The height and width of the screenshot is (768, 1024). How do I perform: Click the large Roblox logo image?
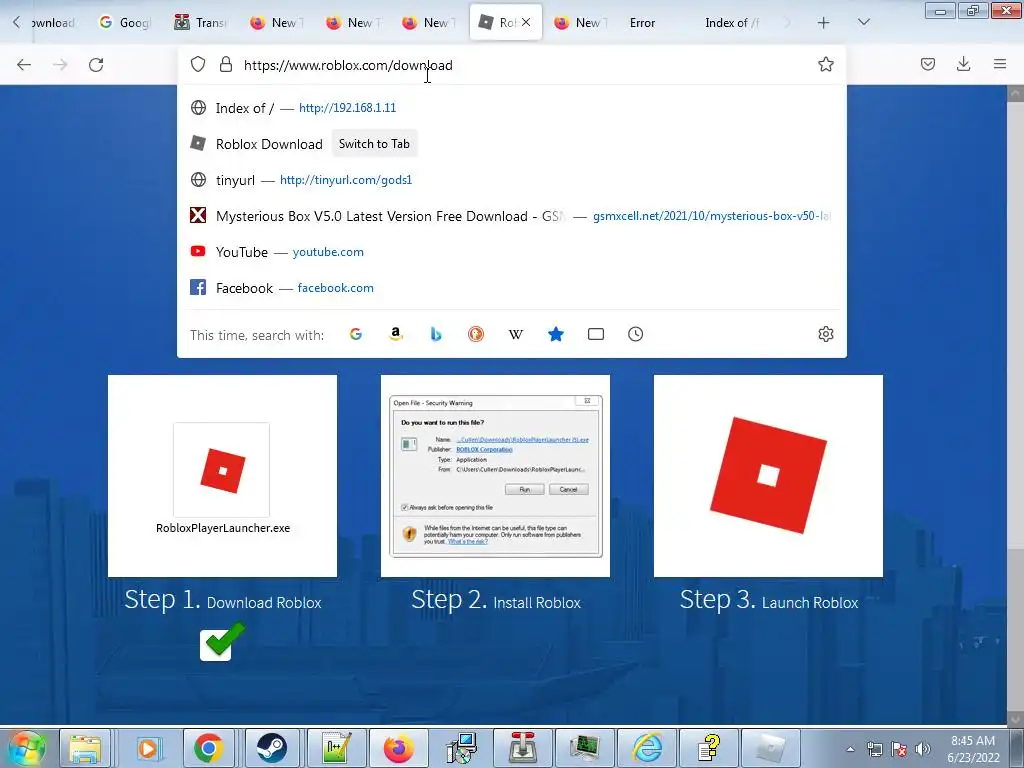click(768, 476)
